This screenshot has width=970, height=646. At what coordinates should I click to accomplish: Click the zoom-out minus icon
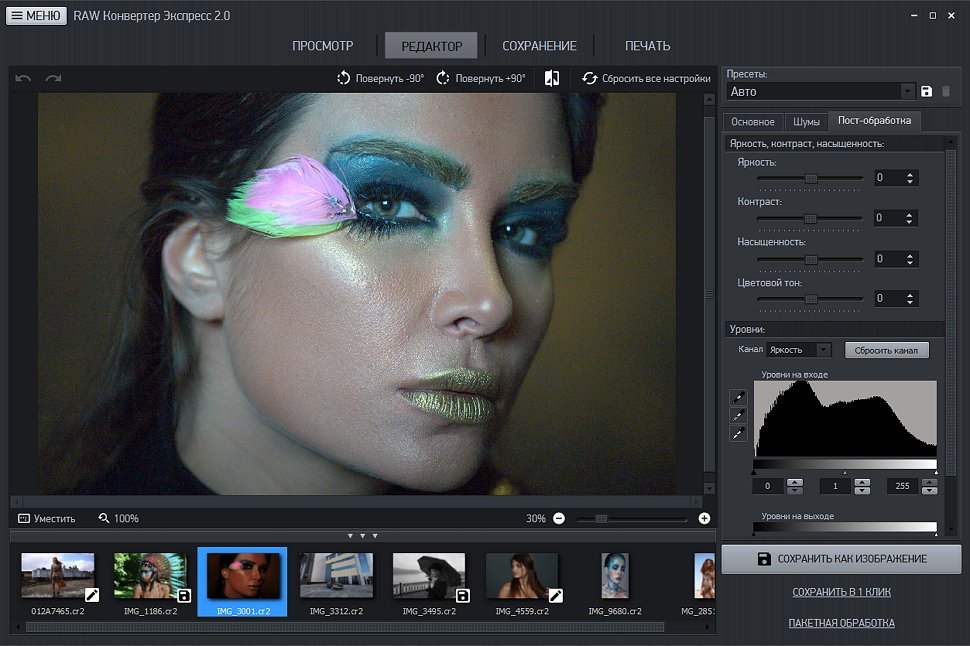pos(559,519)
